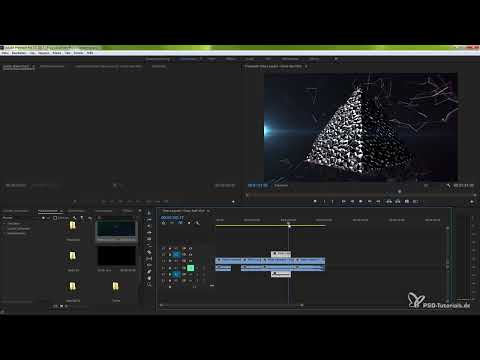Open the Fenster menu
Screen dimensions: 480x360
tap(79, 53)
